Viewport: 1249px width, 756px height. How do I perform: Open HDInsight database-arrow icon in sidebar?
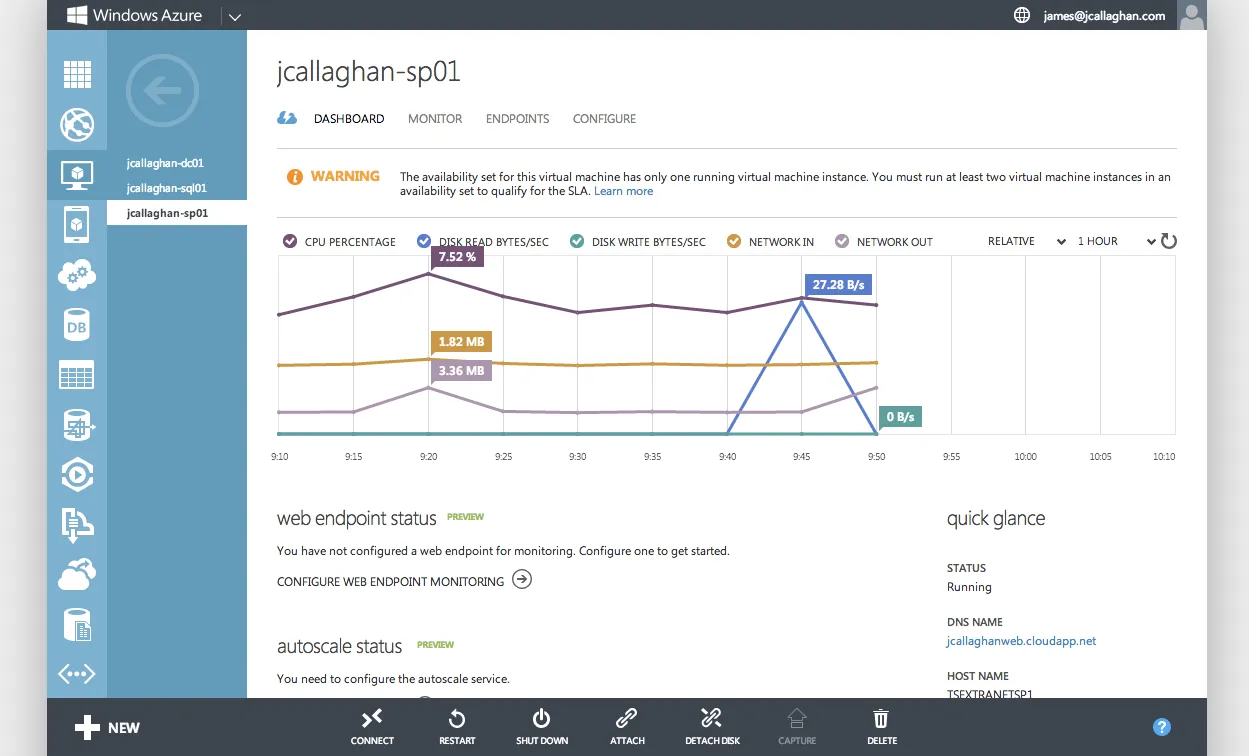pos(77,425)
